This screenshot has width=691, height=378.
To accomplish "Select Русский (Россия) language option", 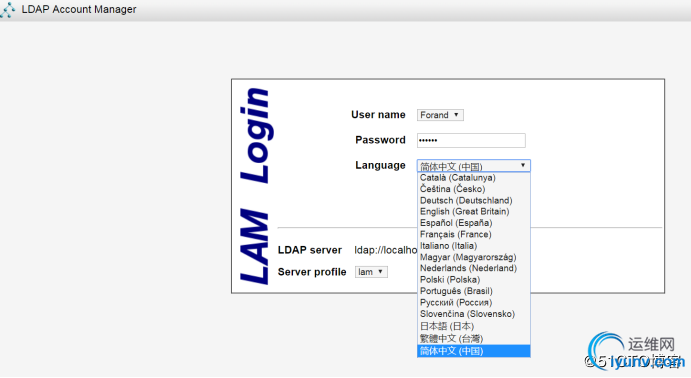I will 473,303.
